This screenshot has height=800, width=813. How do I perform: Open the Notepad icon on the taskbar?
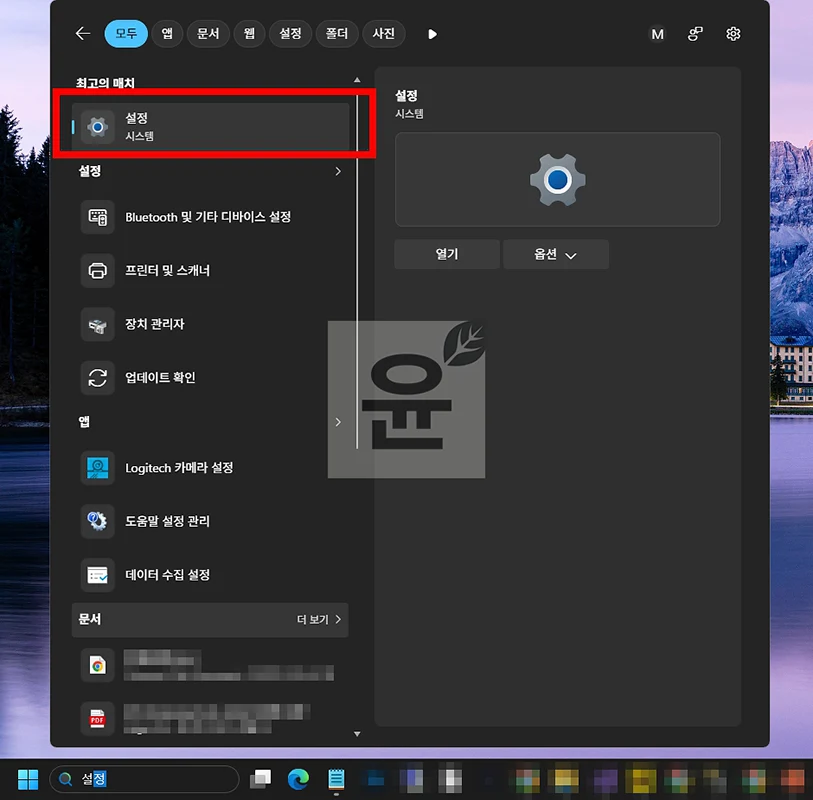(x=336, y=779)
